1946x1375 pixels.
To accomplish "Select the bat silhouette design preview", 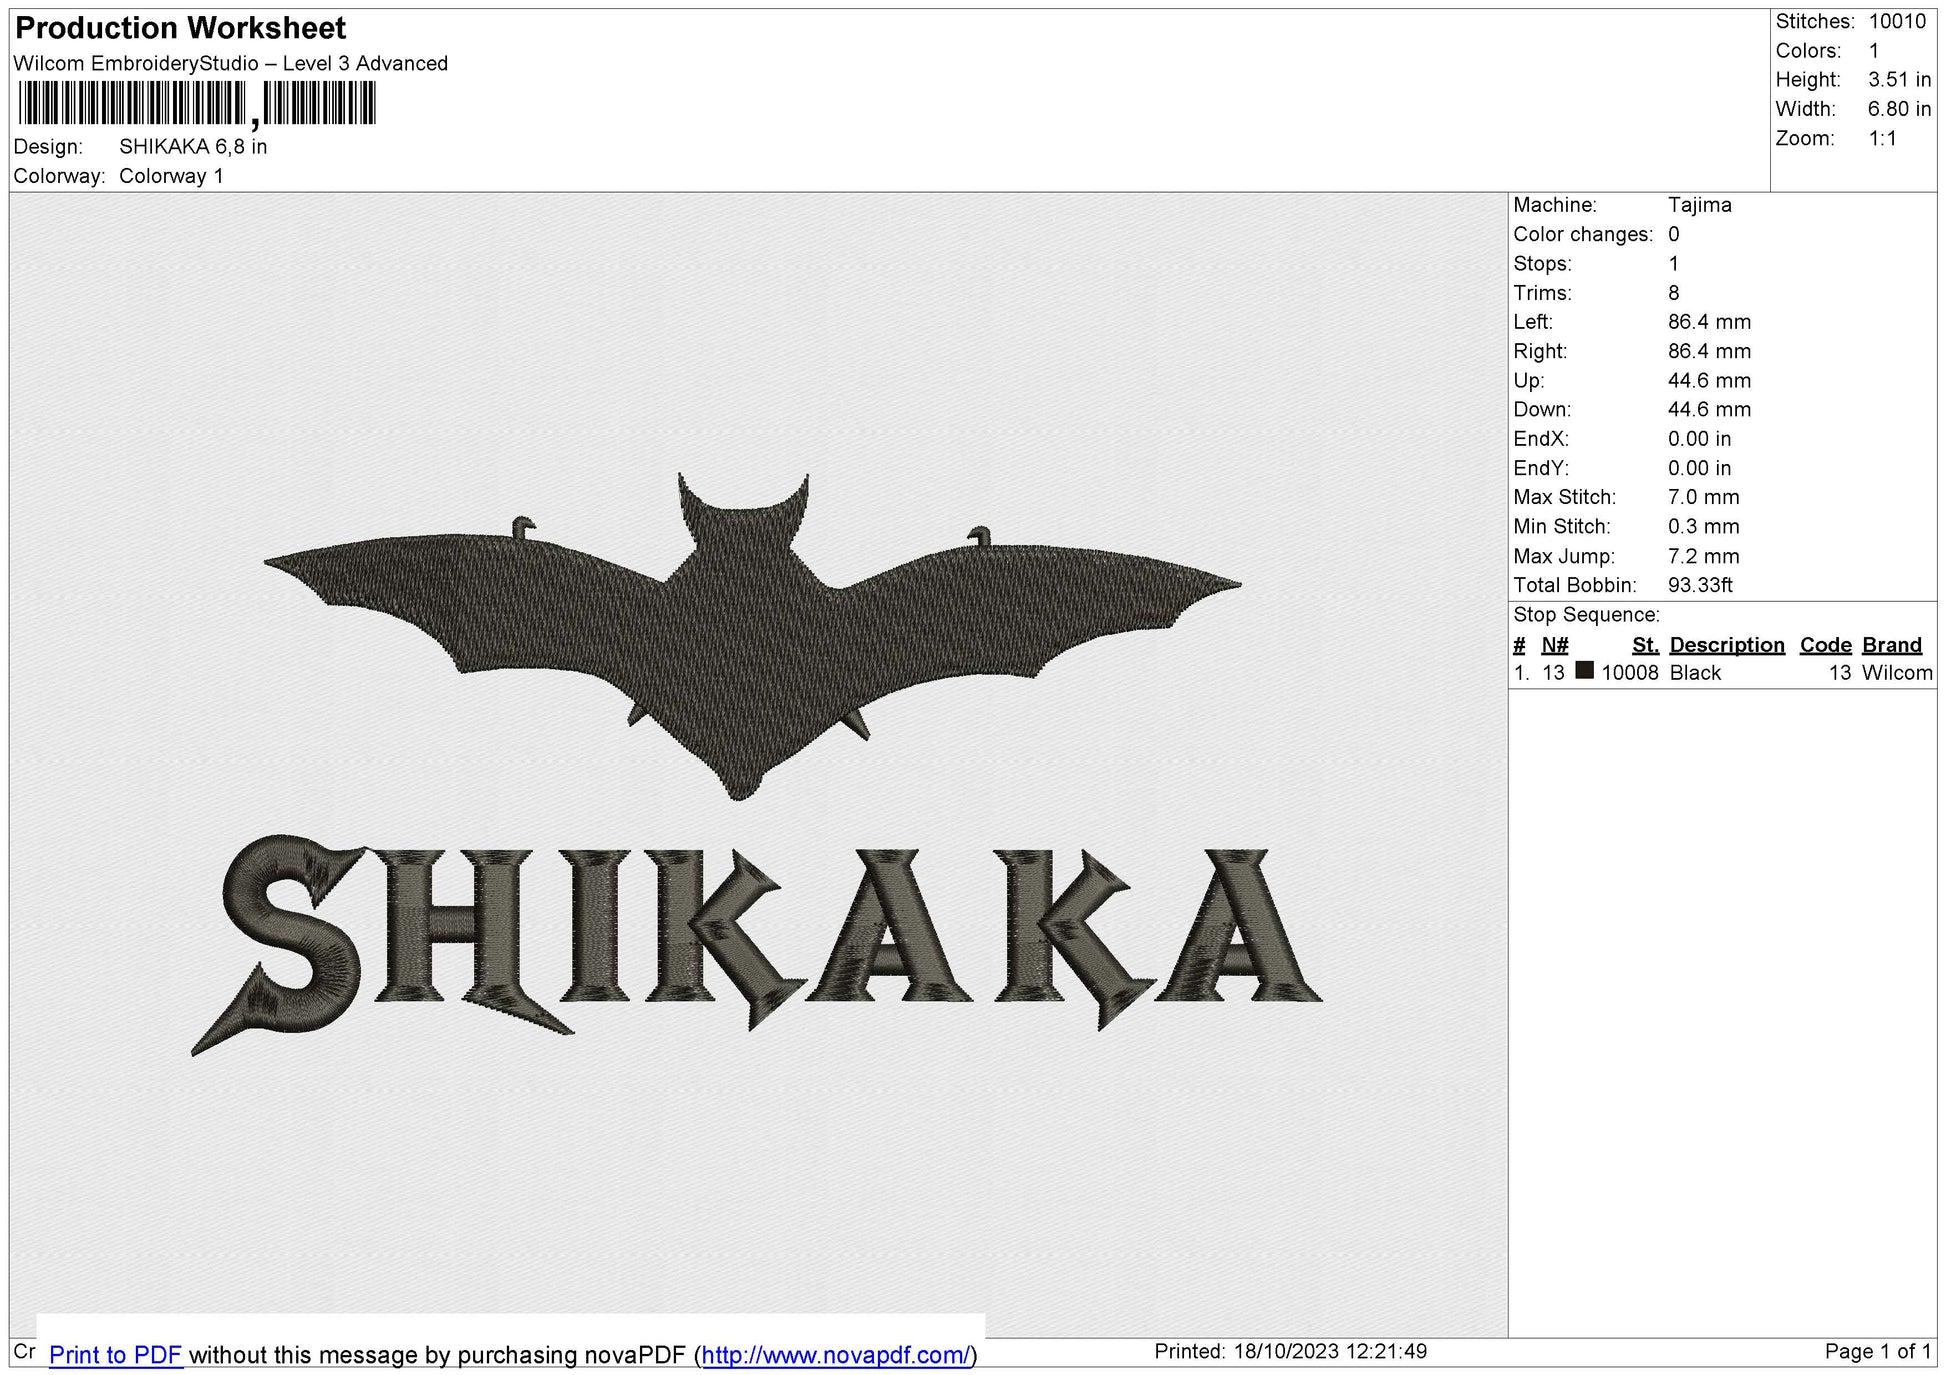I will [750, 620].
